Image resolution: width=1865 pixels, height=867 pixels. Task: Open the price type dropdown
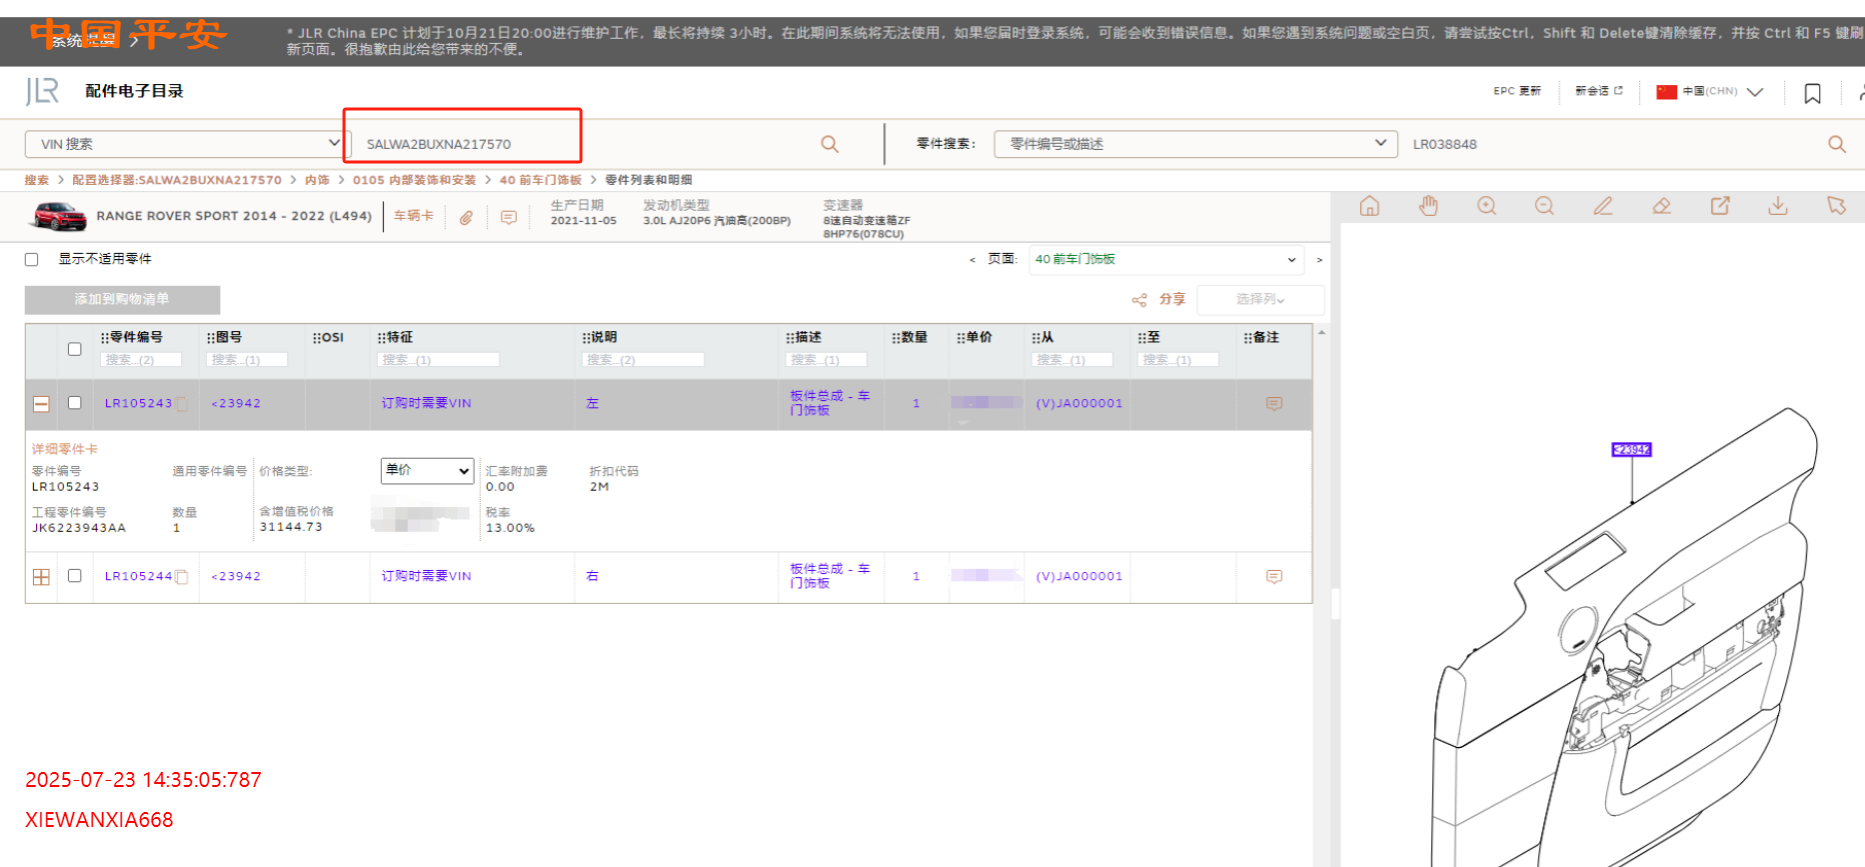tap(427, 470)
